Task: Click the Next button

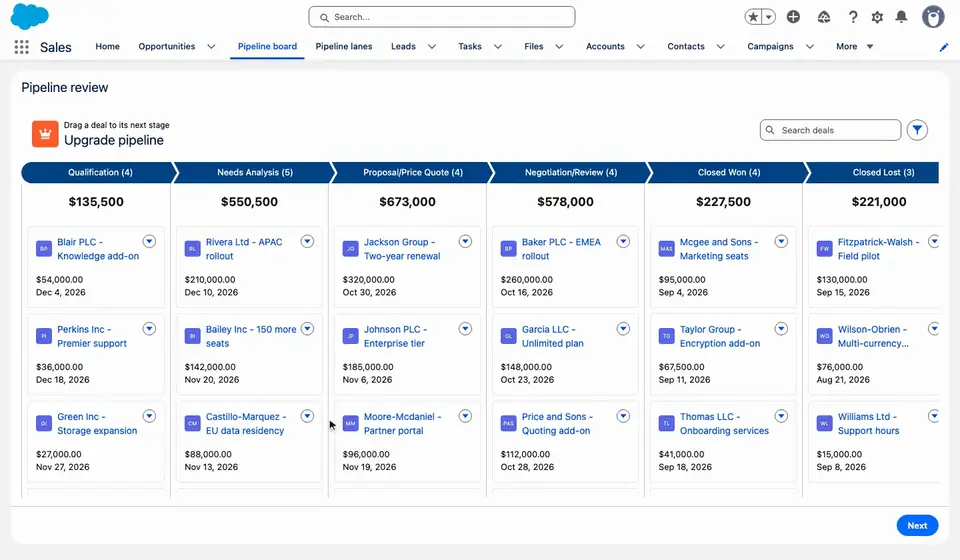Action: point(917,525)
